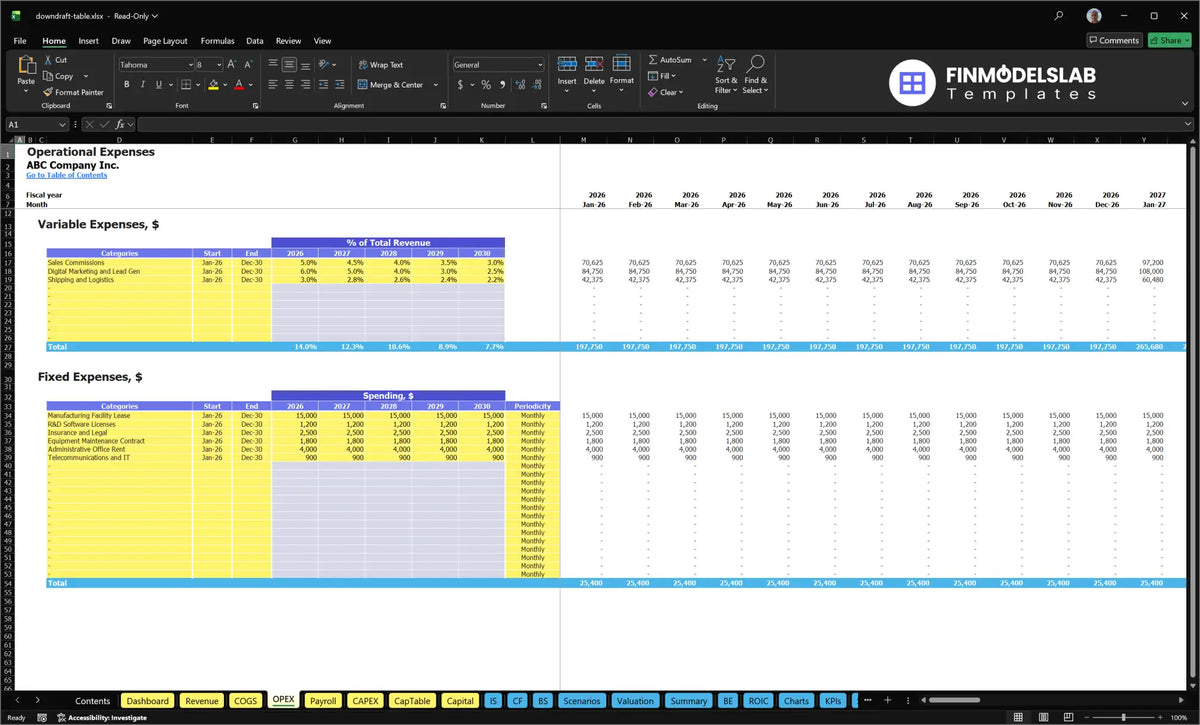
Task: Click Sort & Filter icon
Action: [726, 63]
